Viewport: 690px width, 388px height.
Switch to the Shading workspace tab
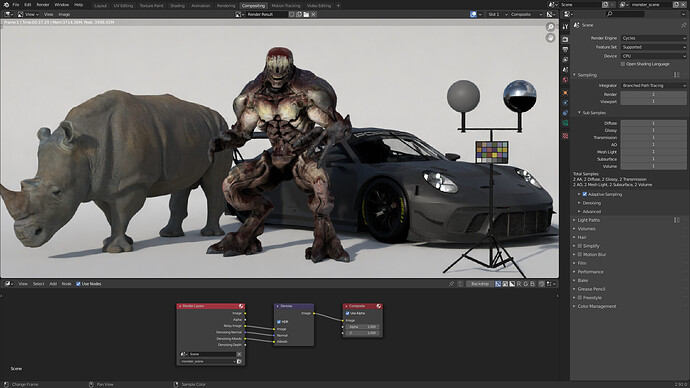click(177, 6)
